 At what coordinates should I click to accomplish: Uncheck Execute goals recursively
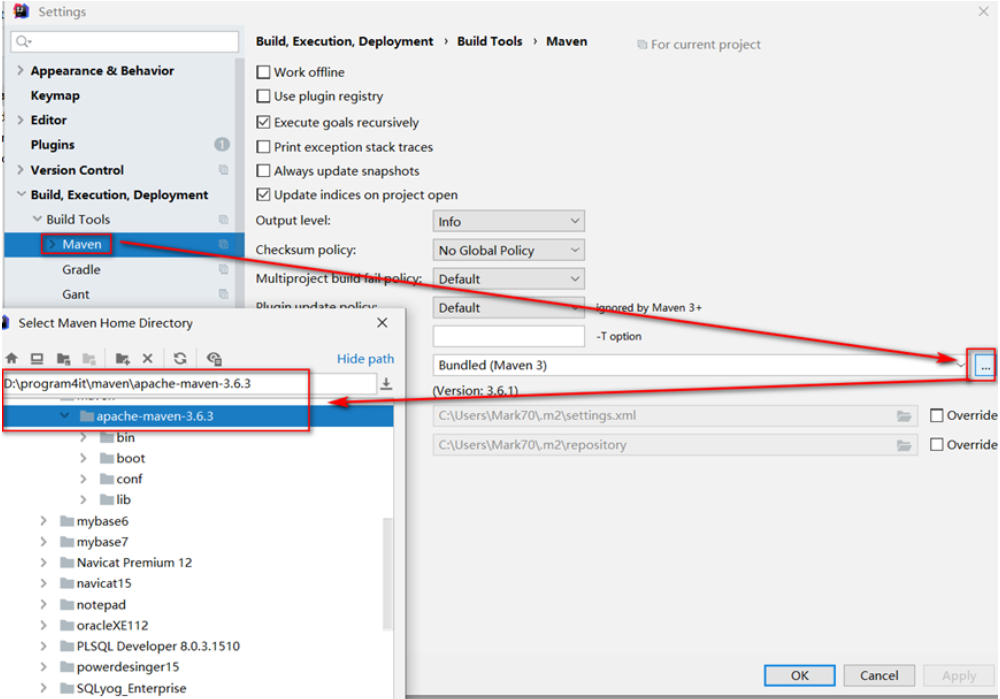pyautogui.click(x=263, y=122)
